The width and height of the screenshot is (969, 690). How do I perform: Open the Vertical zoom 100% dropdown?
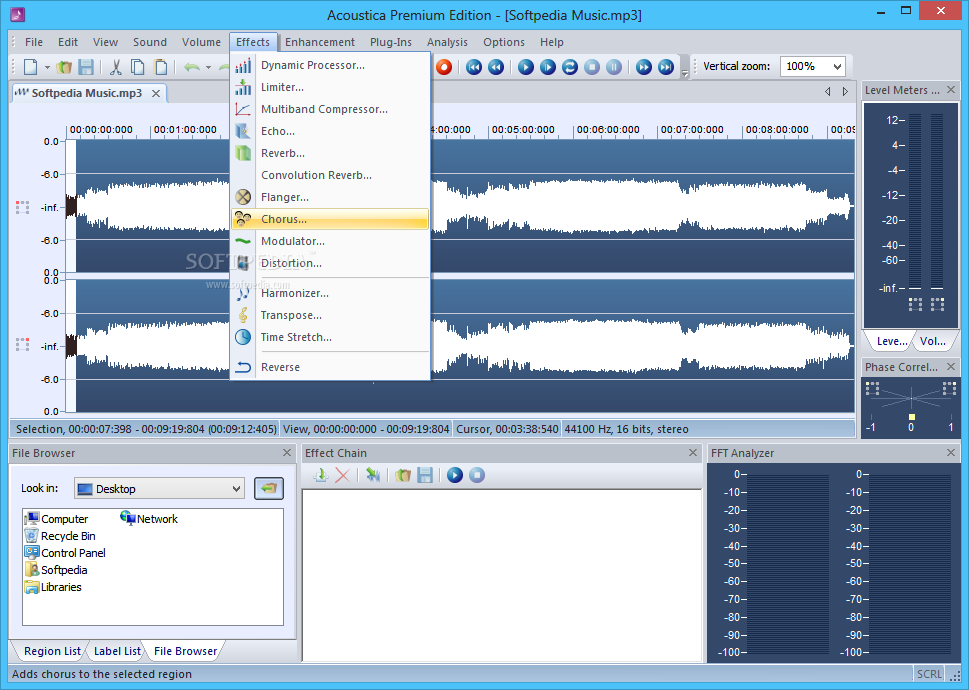click(837, 66)
